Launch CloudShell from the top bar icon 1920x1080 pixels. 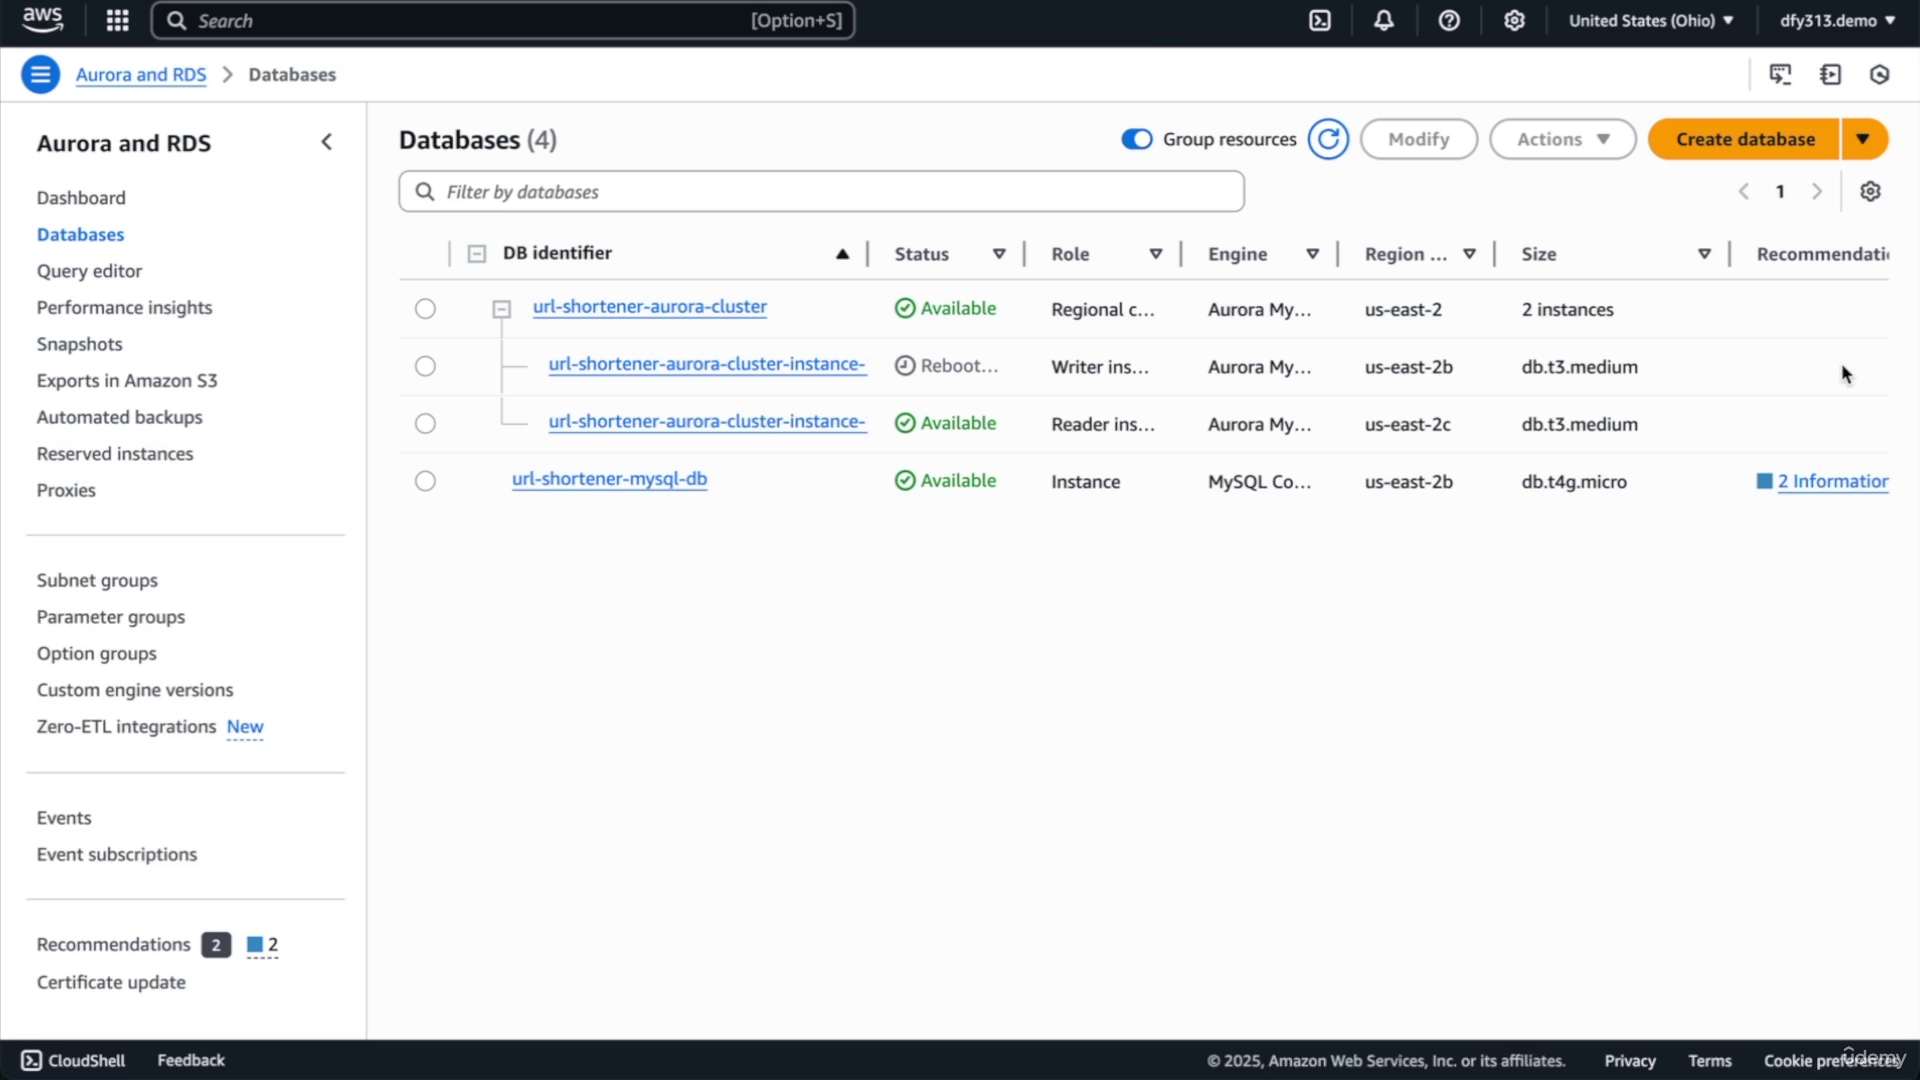[x=1320, y=21]
